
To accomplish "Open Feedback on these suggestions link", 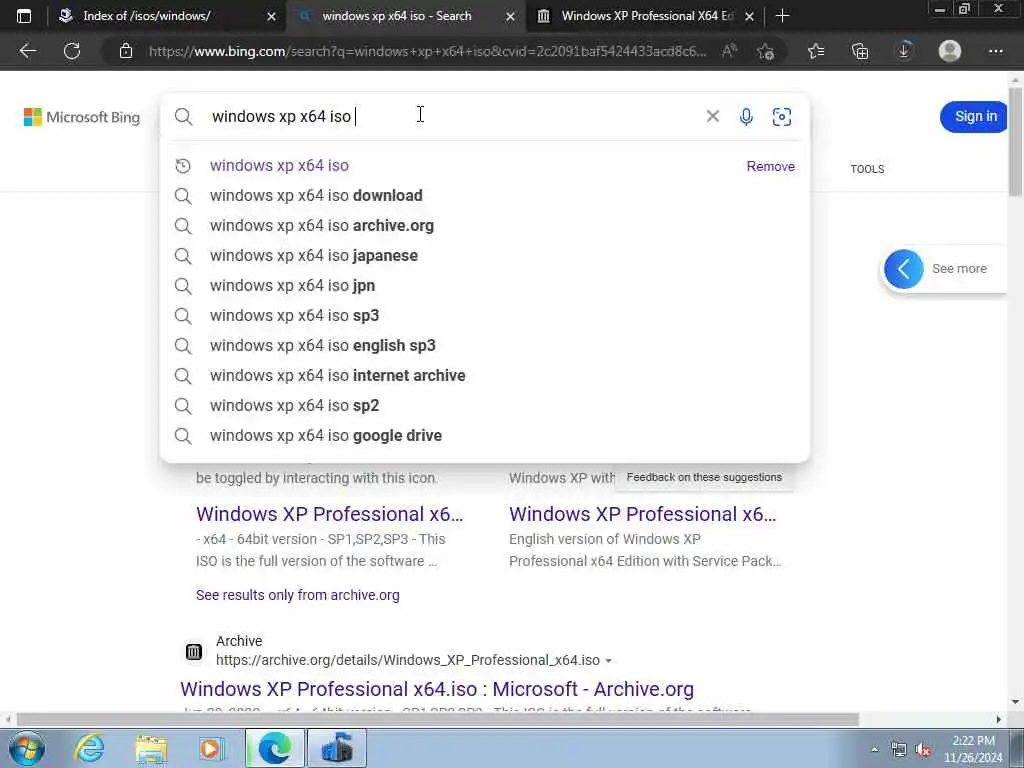I will [x=704, y=477].
